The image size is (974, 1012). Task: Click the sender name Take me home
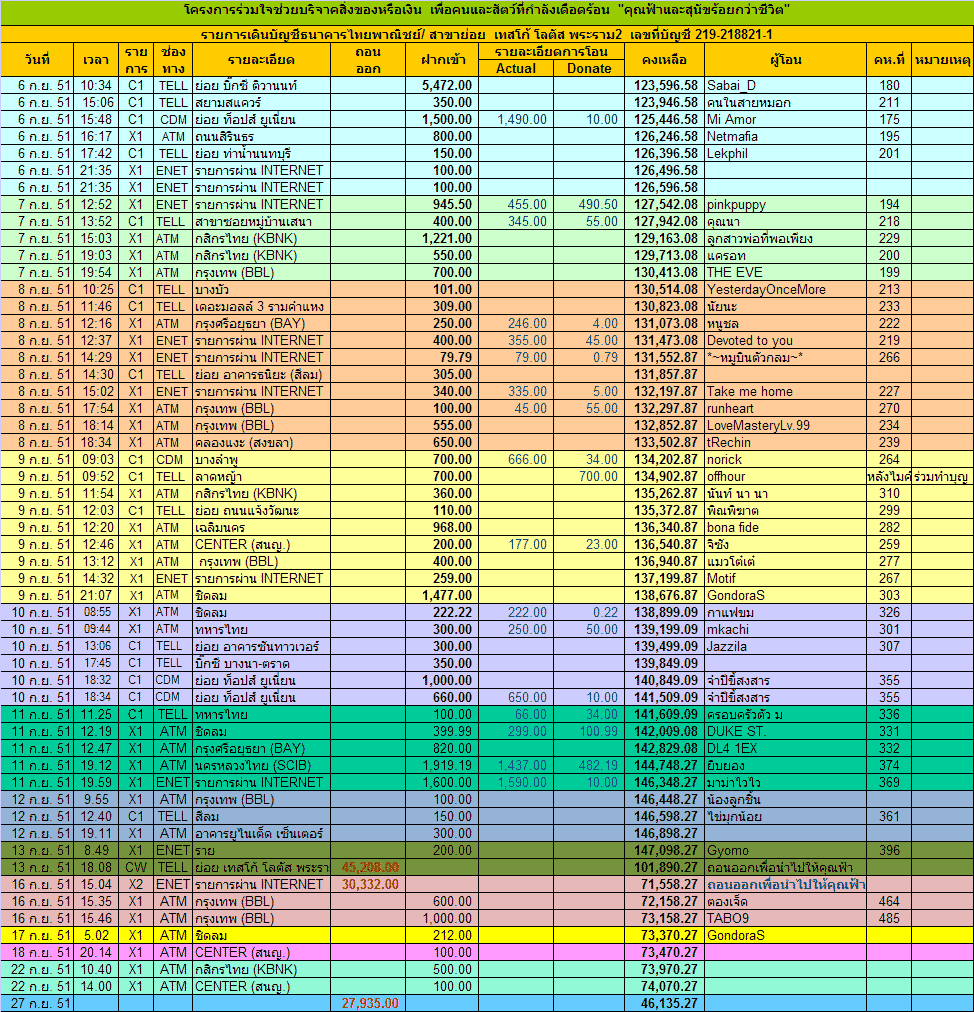coord(749,391)
